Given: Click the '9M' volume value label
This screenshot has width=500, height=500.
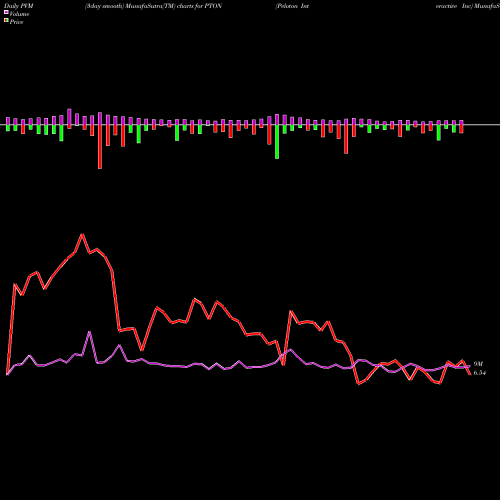Looking at the screenshot, I should [x=478, y=364].
